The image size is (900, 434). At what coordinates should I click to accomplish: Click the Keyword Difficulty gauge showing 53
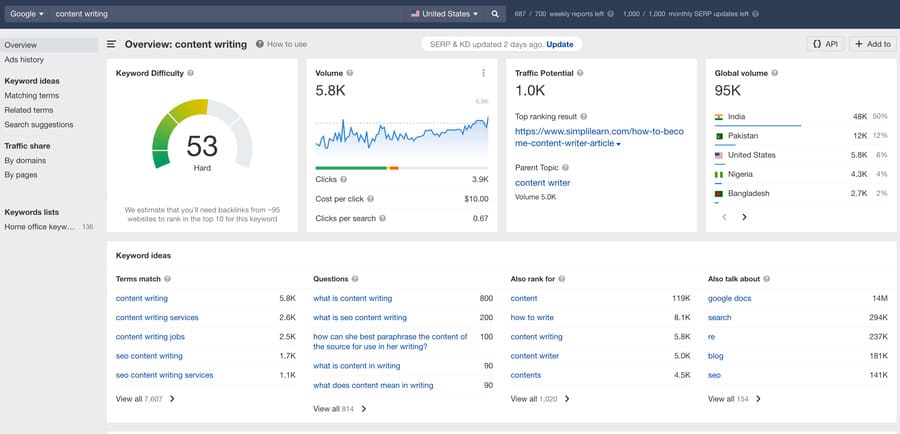click(202, 134)
